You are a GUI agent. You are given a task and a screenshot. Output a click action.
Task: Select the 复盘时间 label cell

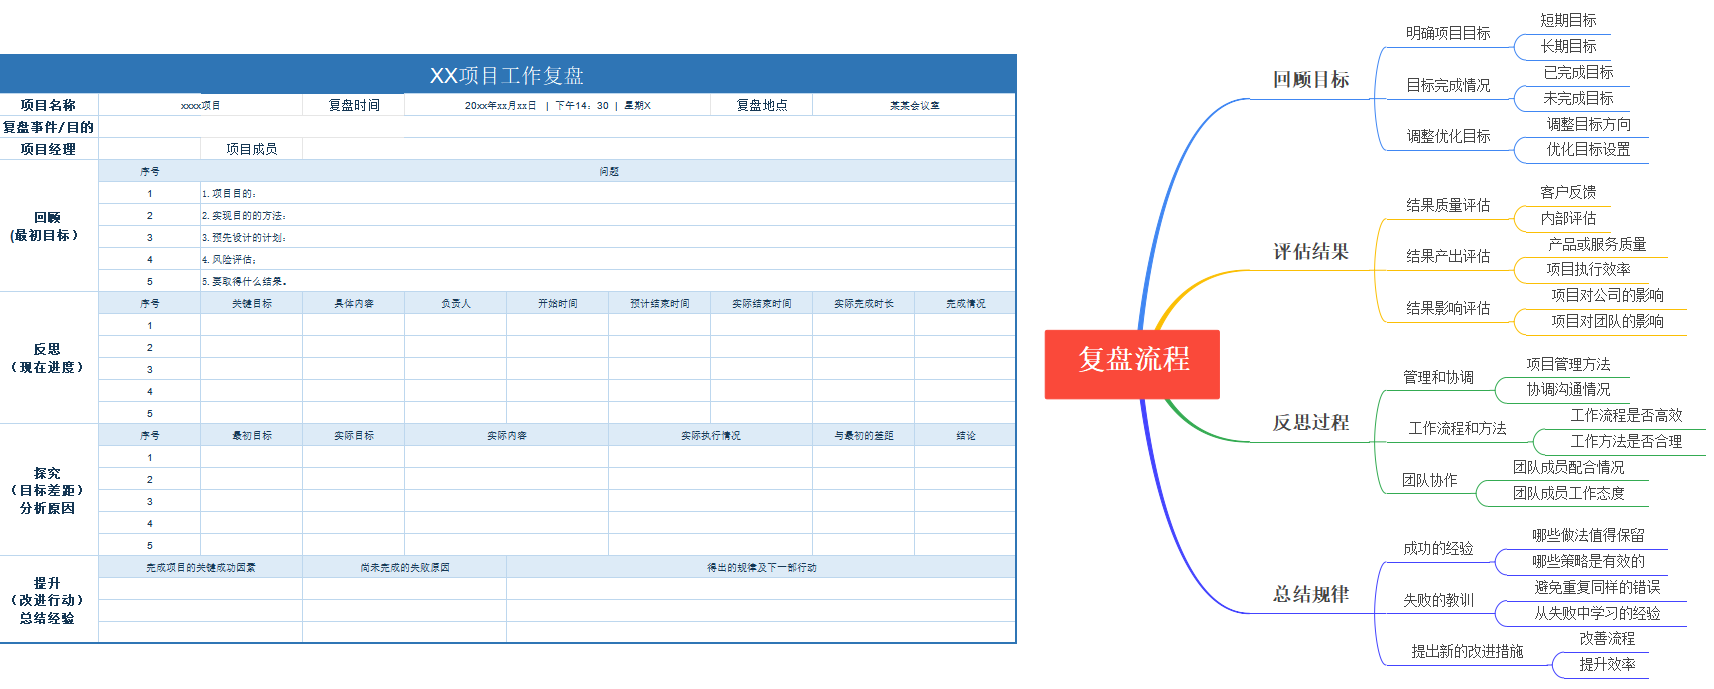[x=354, y=105]
